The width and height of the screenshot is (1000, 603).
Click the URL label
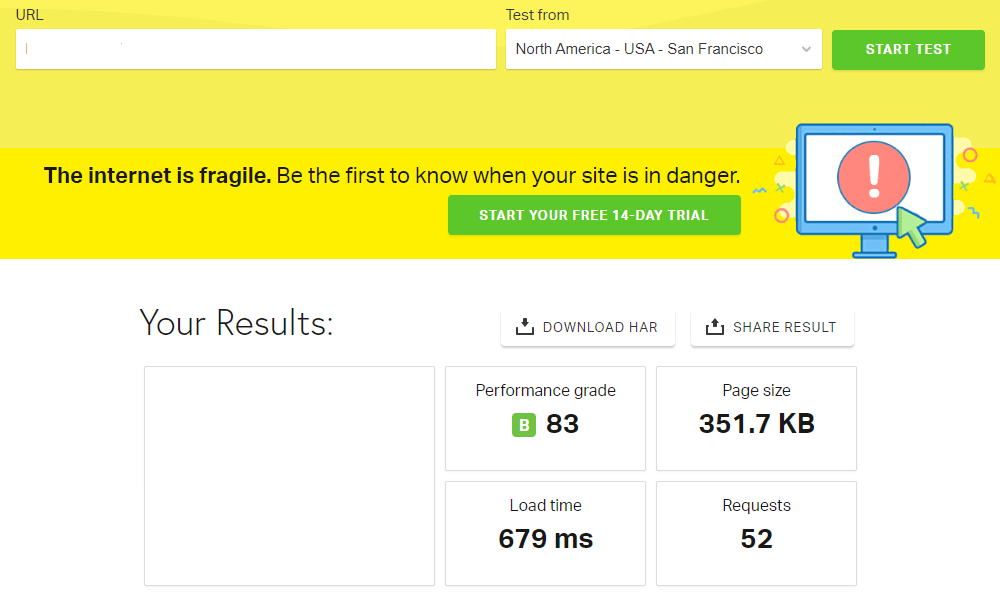[29, 15]
